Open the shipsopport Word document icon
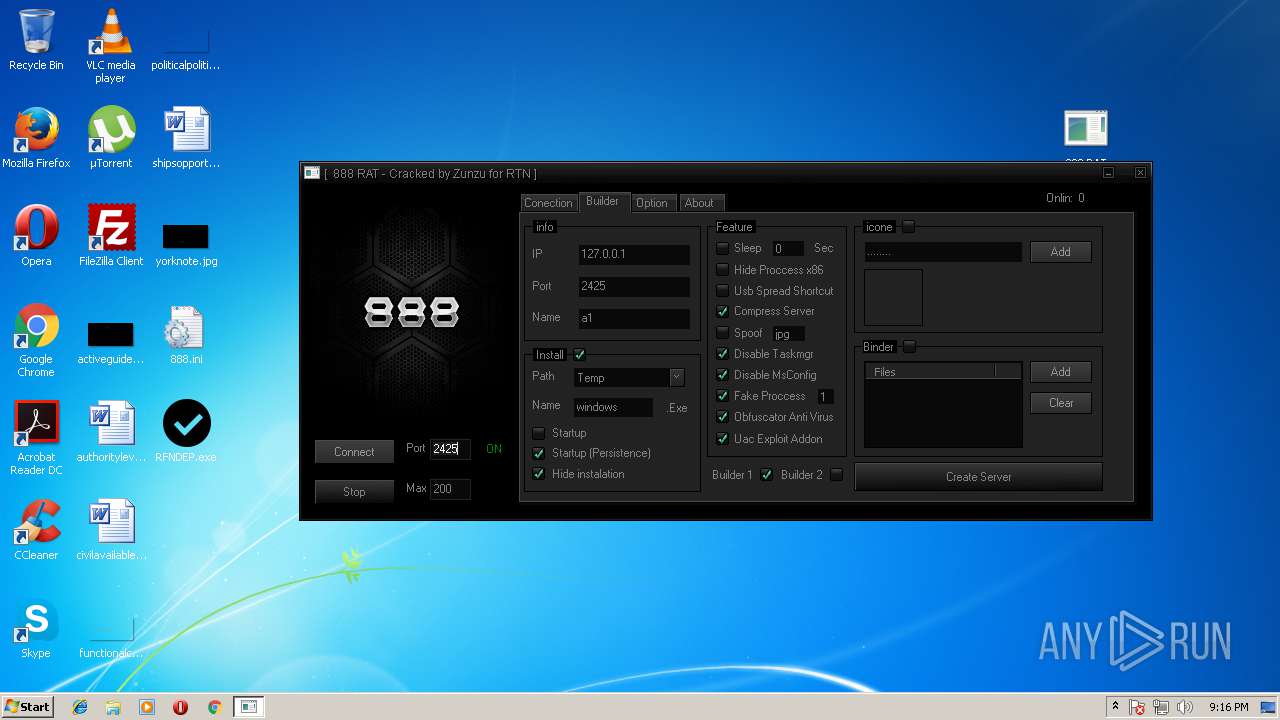This screenshot has height=720, width=1280. point(186,138)
